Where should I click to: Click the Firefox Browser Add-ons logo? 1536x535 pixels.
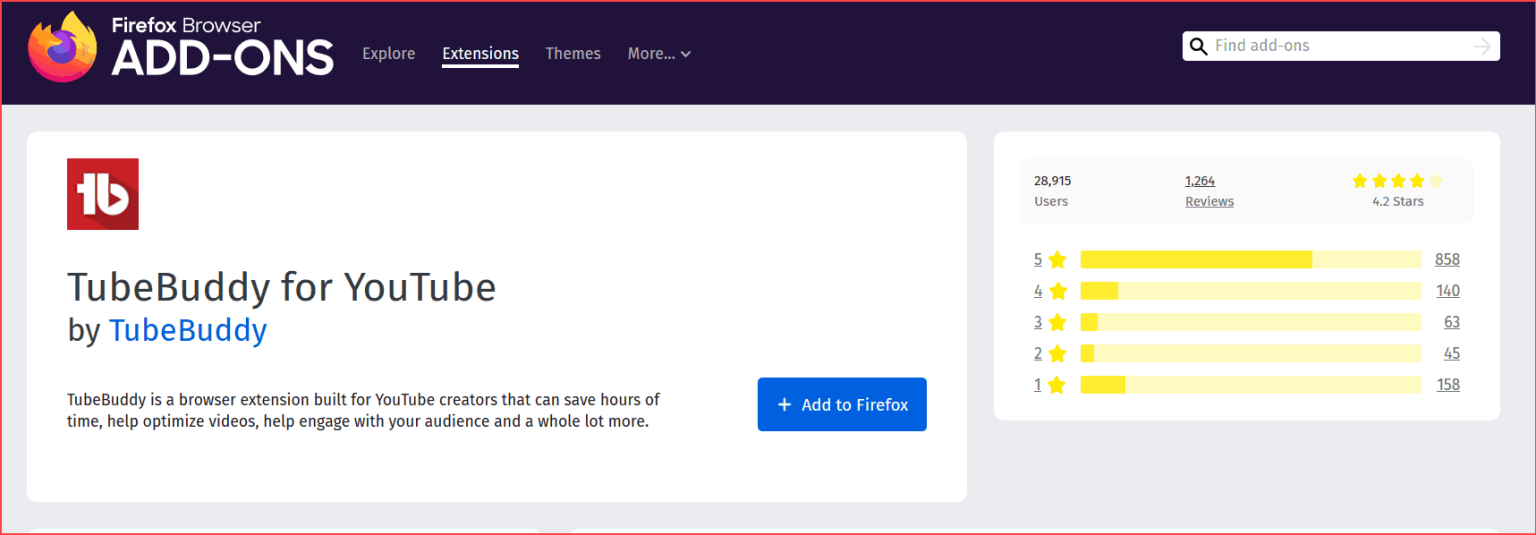coord(180,46)
